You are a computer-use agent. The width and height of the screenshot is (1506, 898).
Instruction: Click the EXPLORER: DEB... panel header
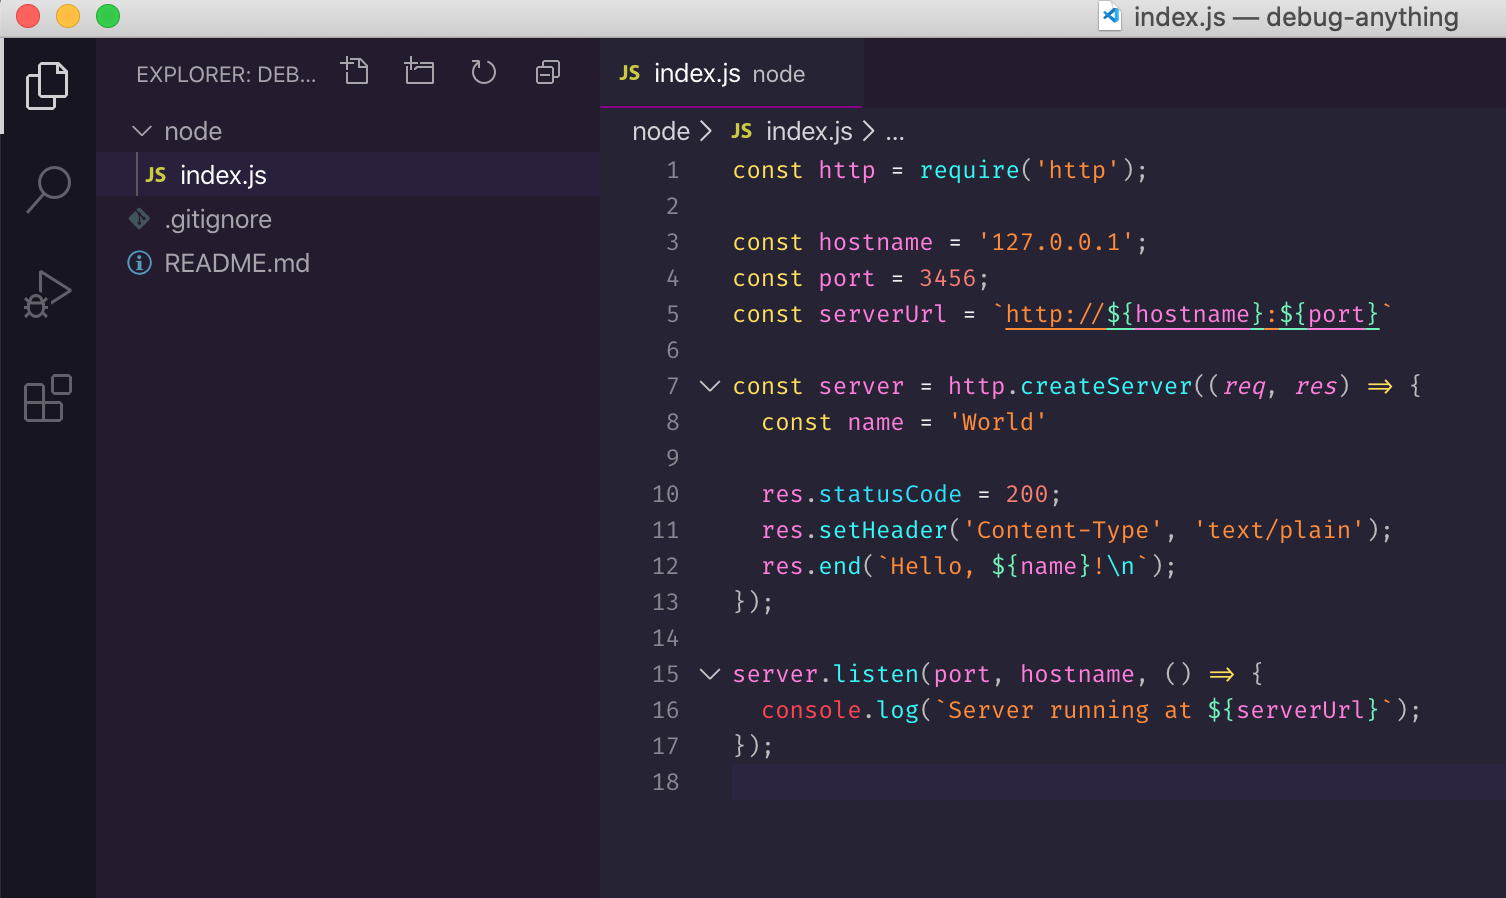coord(225,74)
